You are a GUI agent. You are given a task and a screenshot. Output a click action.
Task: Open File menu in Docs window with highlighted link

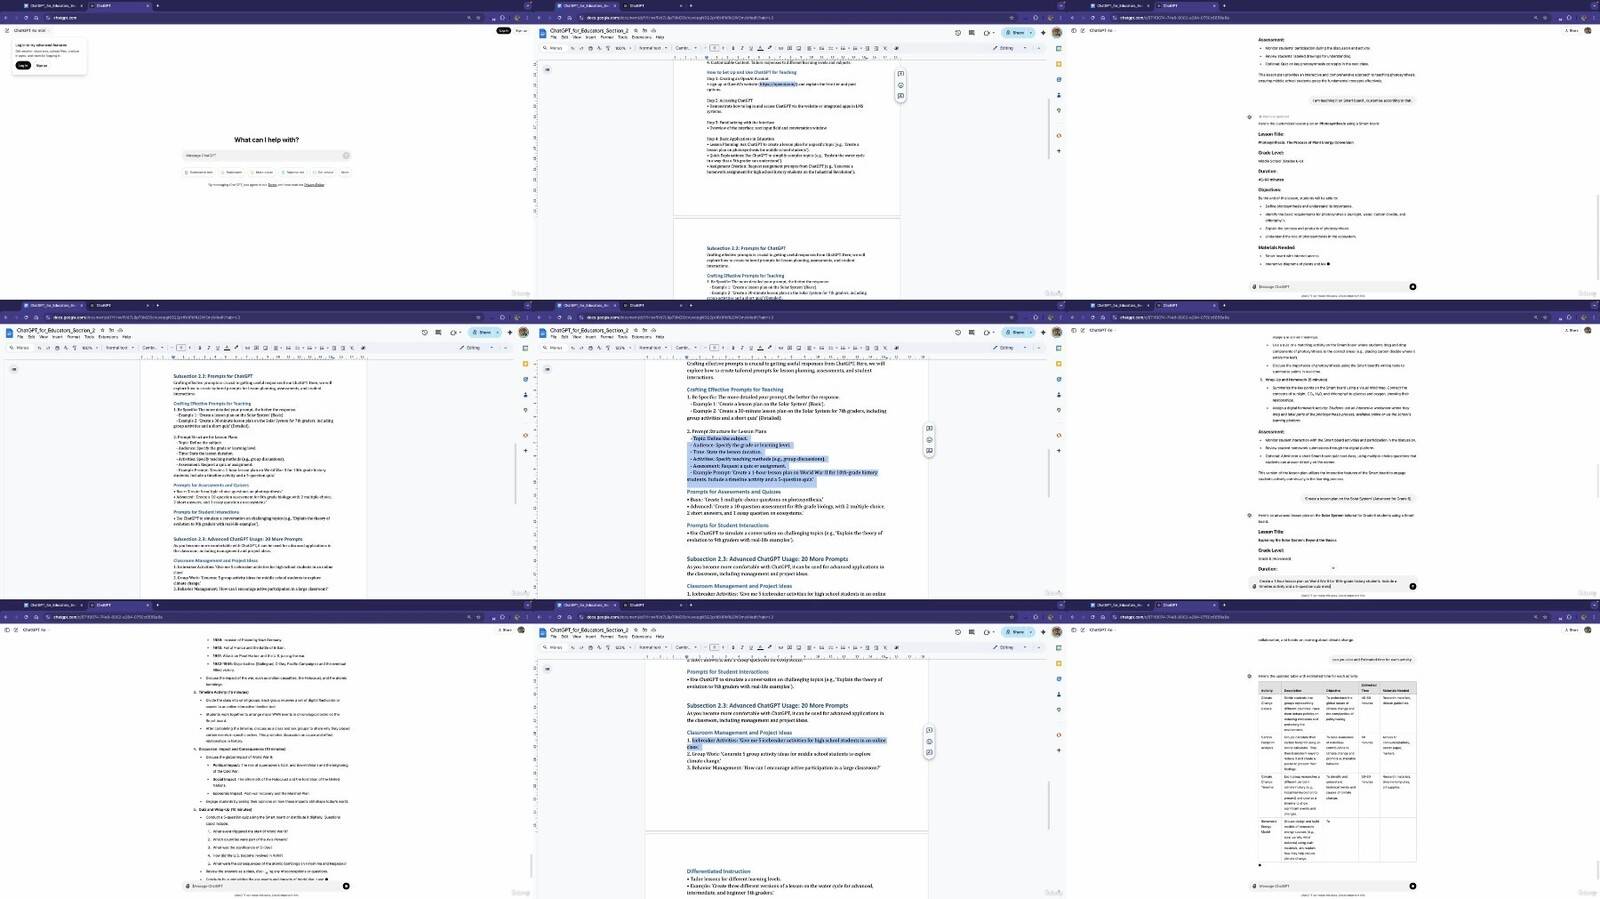pyautogui.click(x=553, y=37)
